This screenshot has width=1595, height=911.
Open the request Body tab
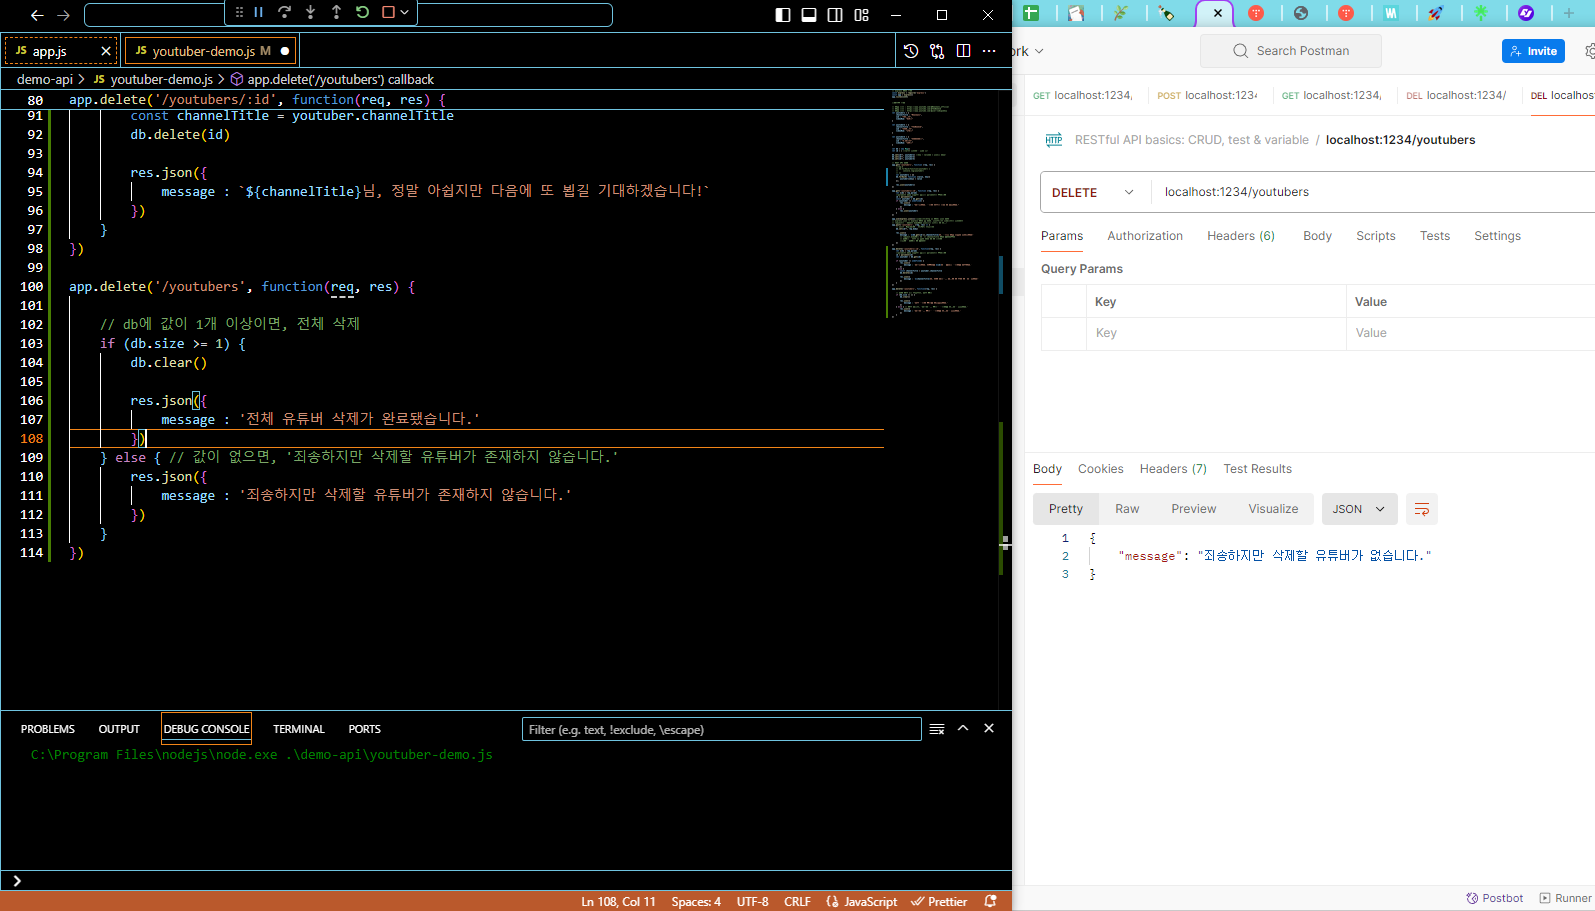pos(1317,236)
